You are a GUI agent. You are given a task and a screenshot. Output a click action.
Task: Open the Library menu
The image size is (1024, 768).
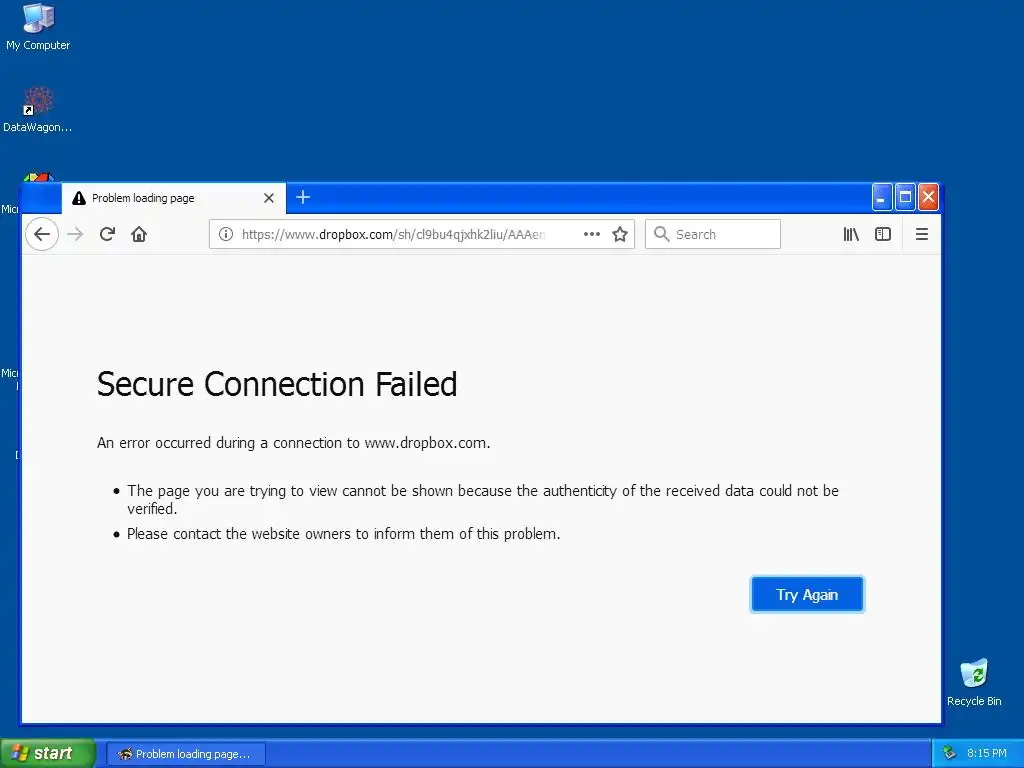(851, 234)
